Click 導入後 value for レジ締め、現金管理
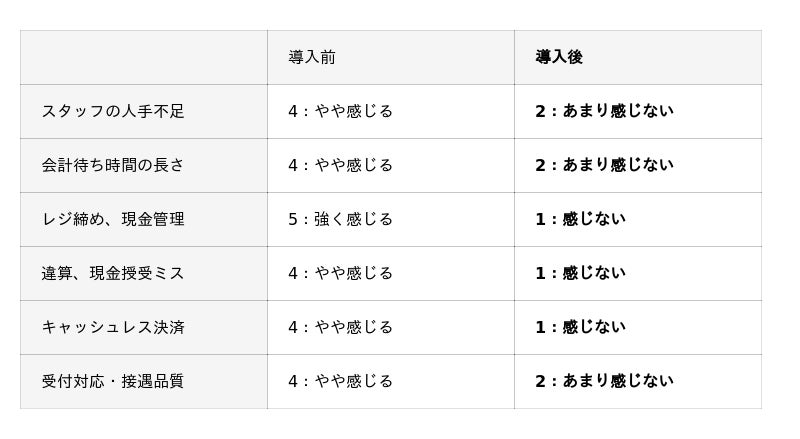Viewport: 800px width, 439px height. [x=580, y=219]
